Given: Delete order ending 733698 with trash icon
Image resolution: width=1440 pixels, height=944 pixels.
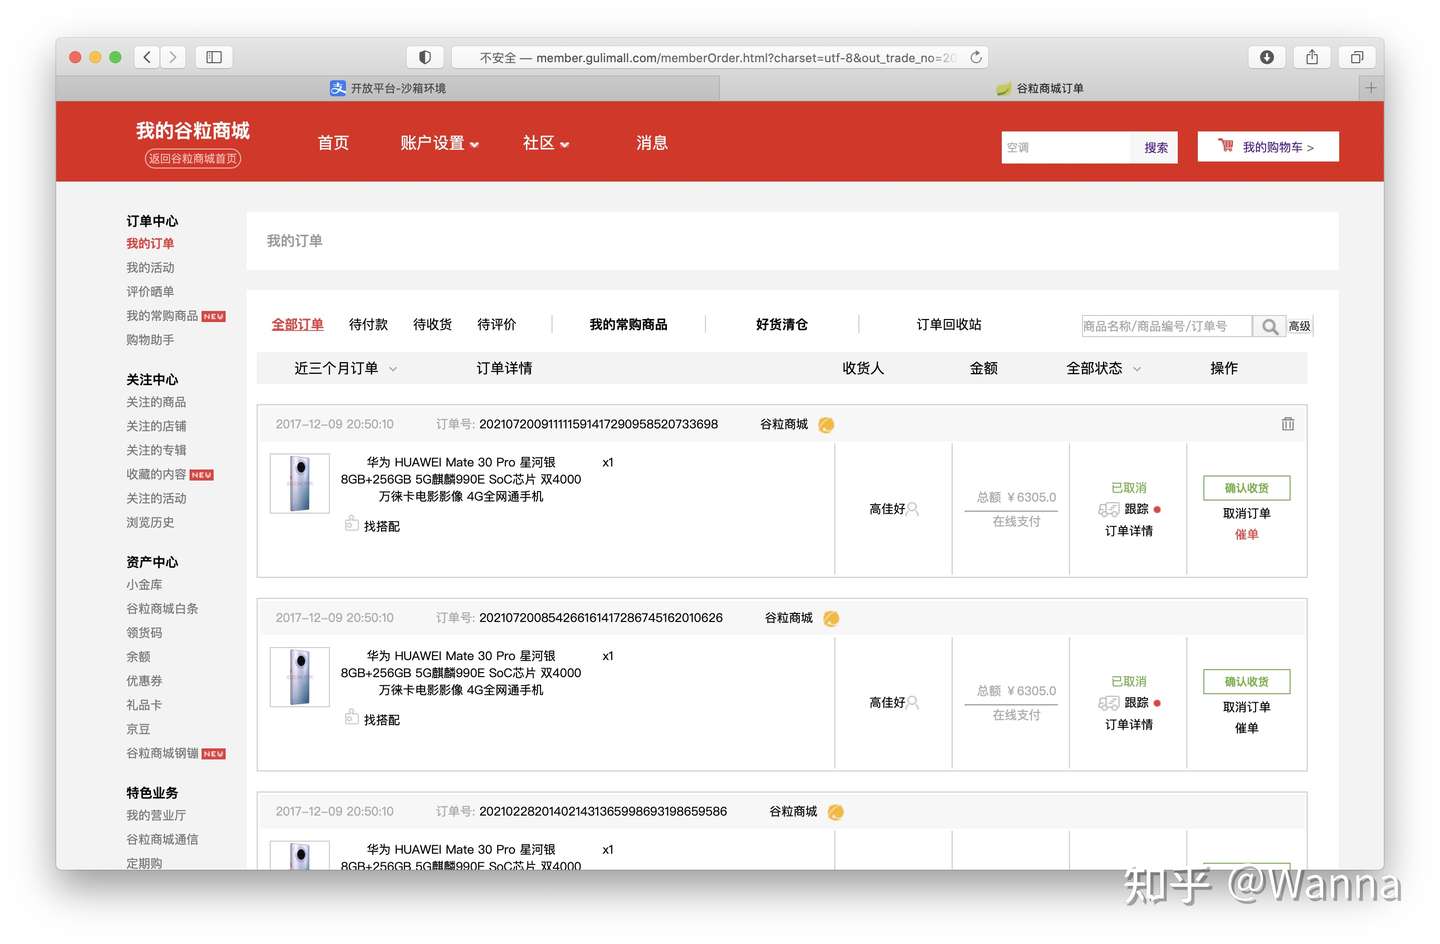Looking at the screenshot, I should 1288,424.
